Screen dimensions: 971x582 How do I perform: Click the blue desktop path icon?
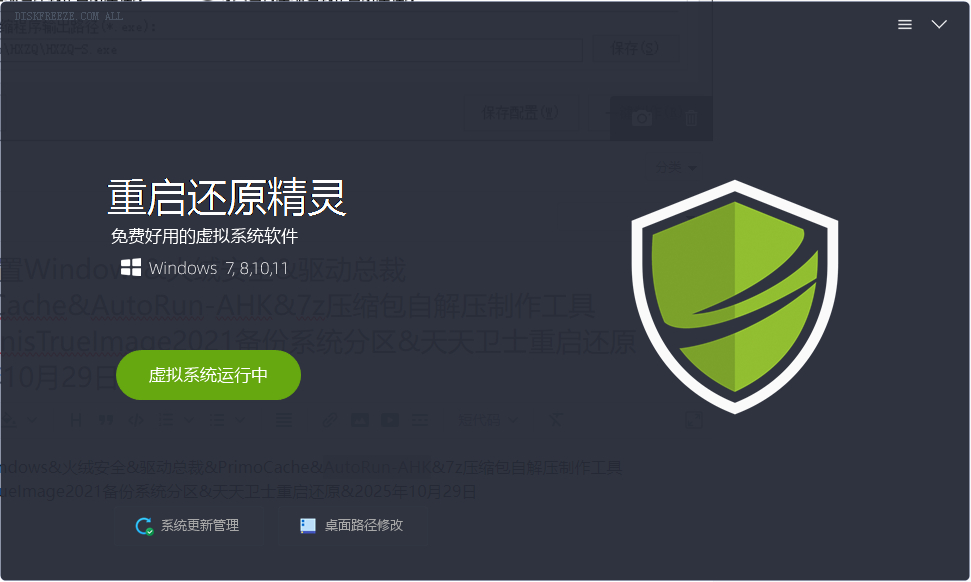[x=308, y=526]
